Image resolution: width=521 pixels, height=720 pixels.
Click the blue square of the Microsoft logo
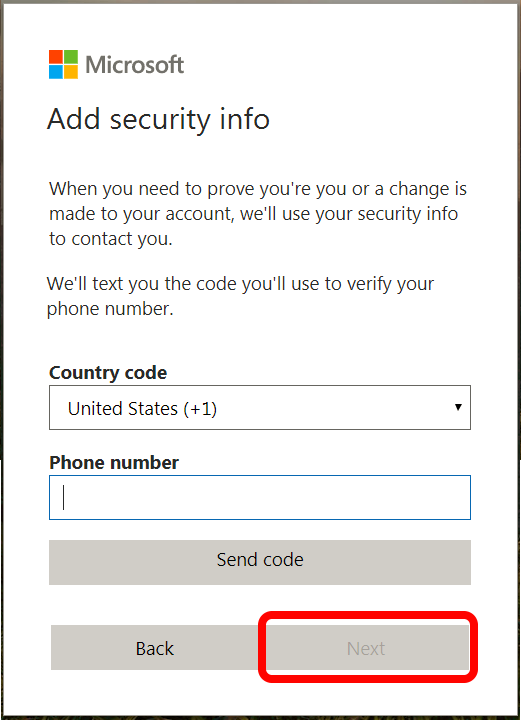pos(56,72)
